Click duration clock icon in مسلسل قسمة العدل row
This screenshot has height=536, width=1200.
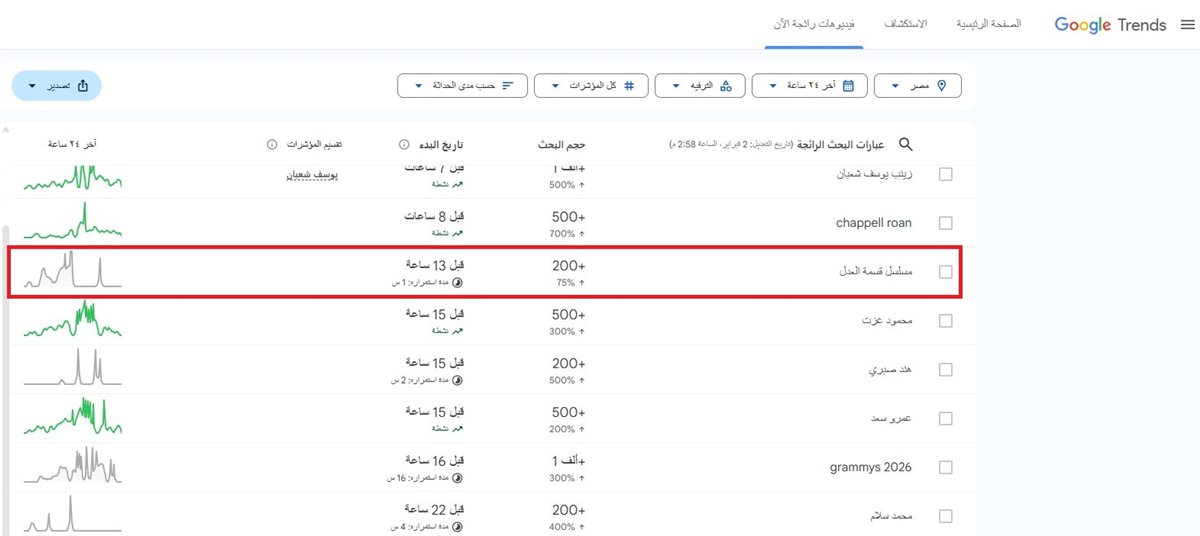pos(458,283)
